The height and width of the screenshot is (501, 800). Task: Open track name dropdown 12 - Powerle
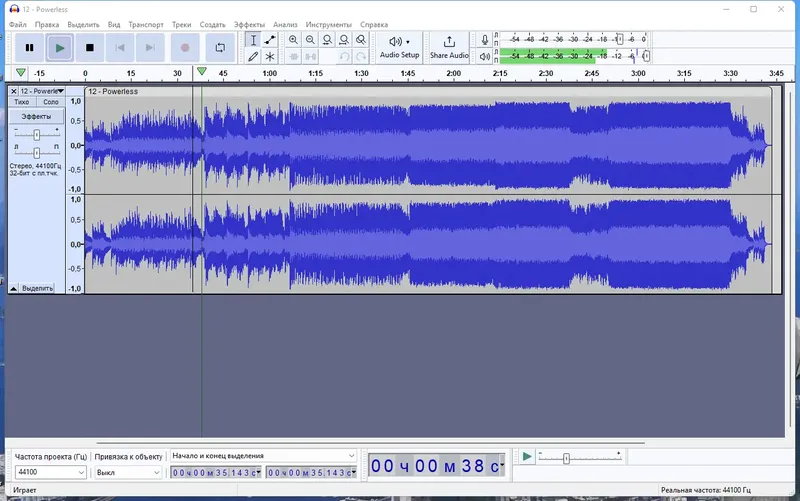click(42, 91)
